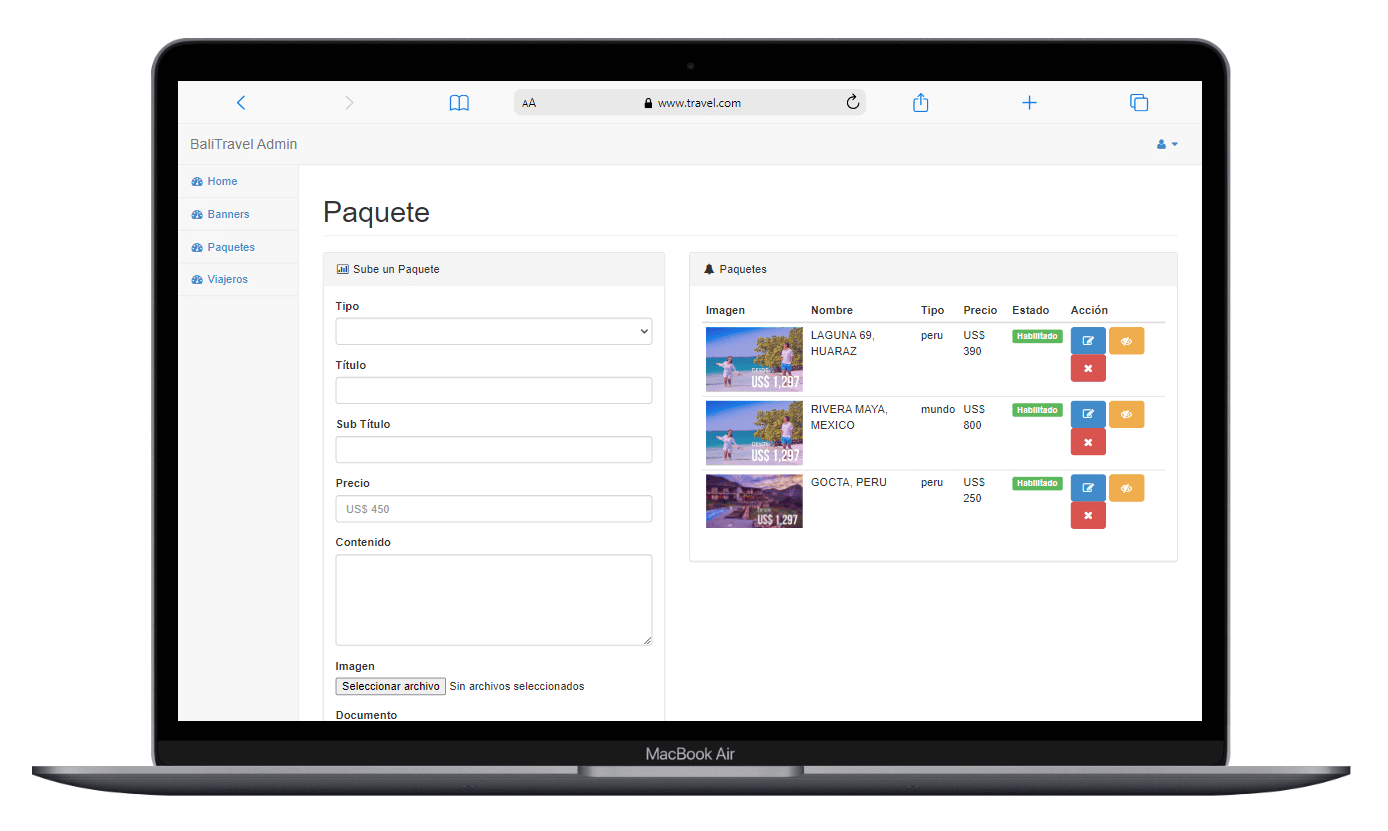Viewport: 1388px width, 831px height.
Task: Click the Seleccionar archivo button
Action: pos(391,687)
